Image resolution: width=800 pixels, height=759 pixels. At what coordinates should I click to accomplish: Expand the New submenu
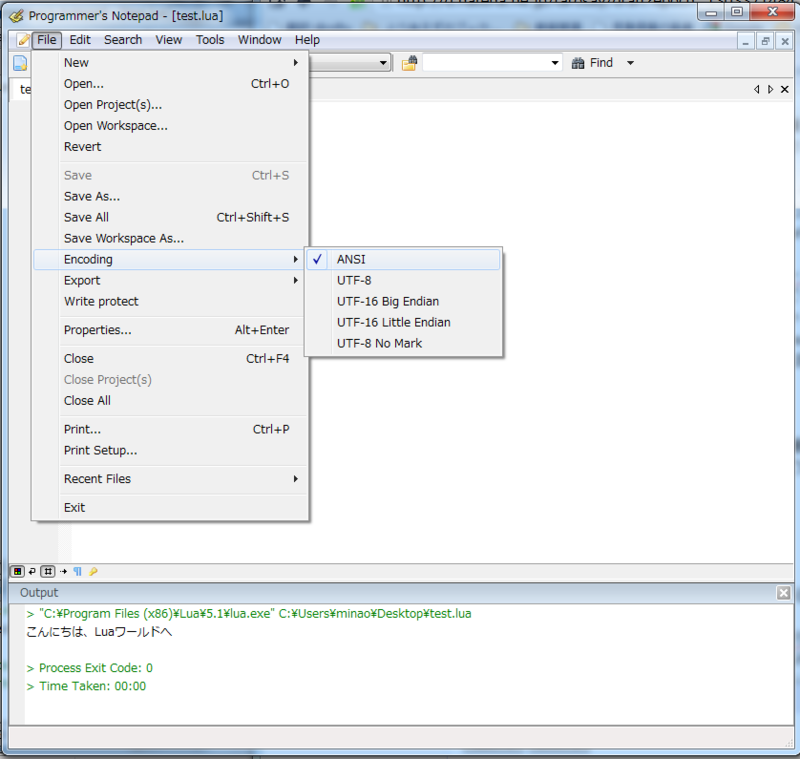170,62
